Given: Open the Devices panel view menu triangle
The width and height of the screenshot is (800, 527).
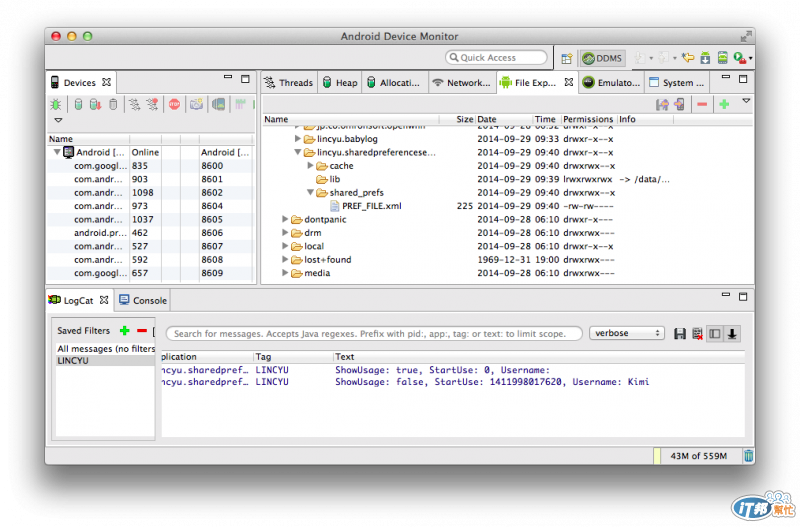Looking at the screenshot, I should (x=58, y=120).
